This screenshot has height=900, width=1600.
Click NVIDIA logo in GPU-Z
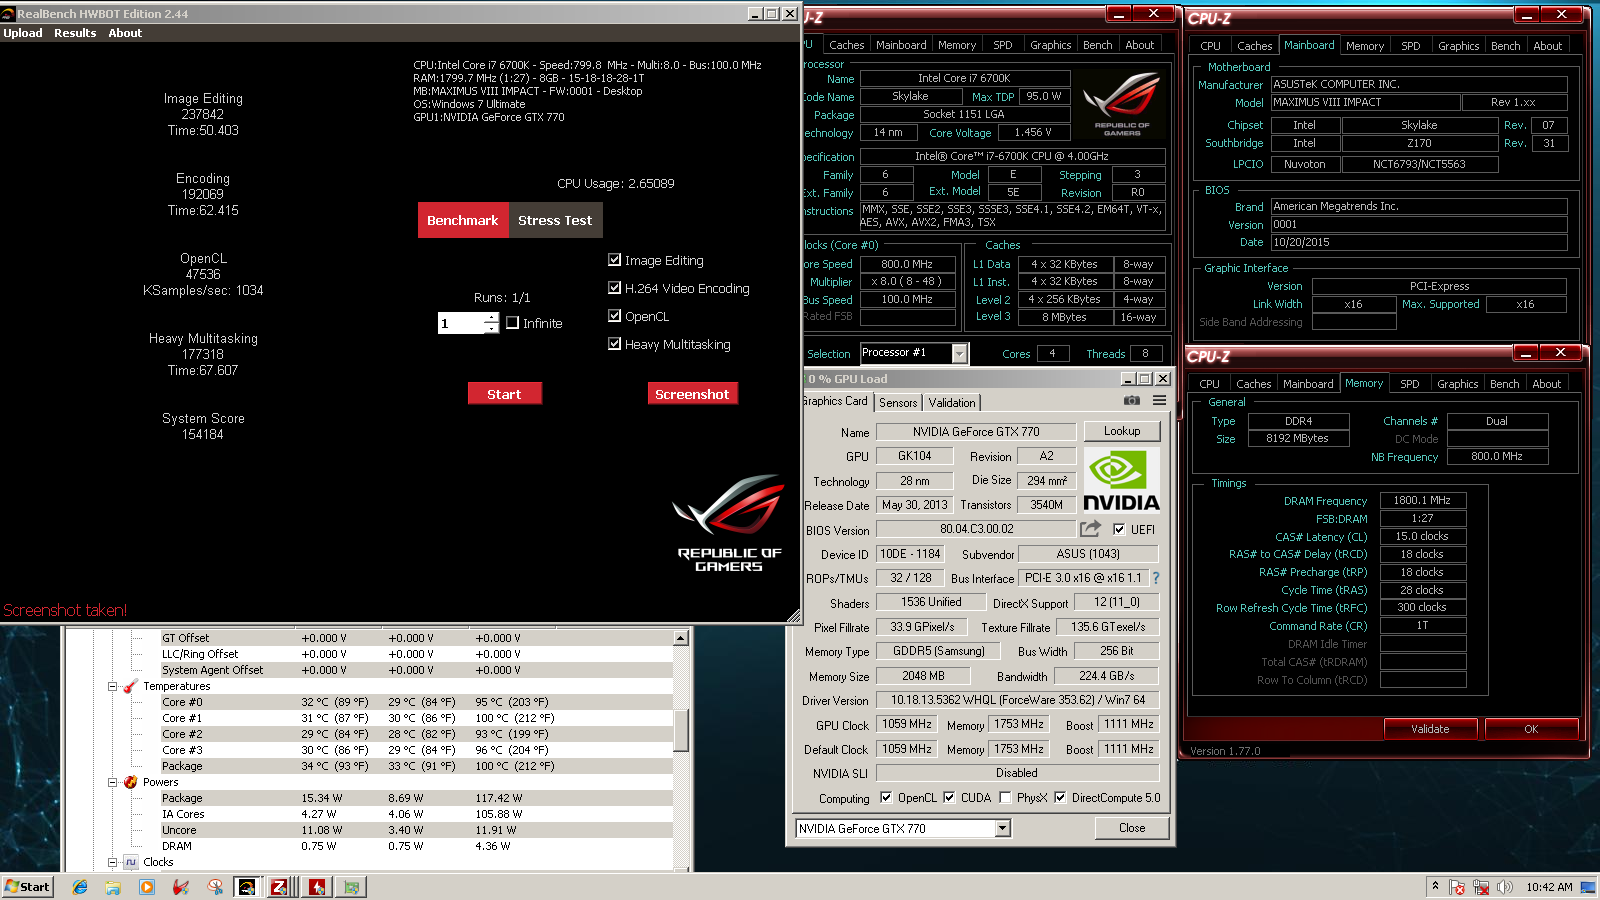1122,480
